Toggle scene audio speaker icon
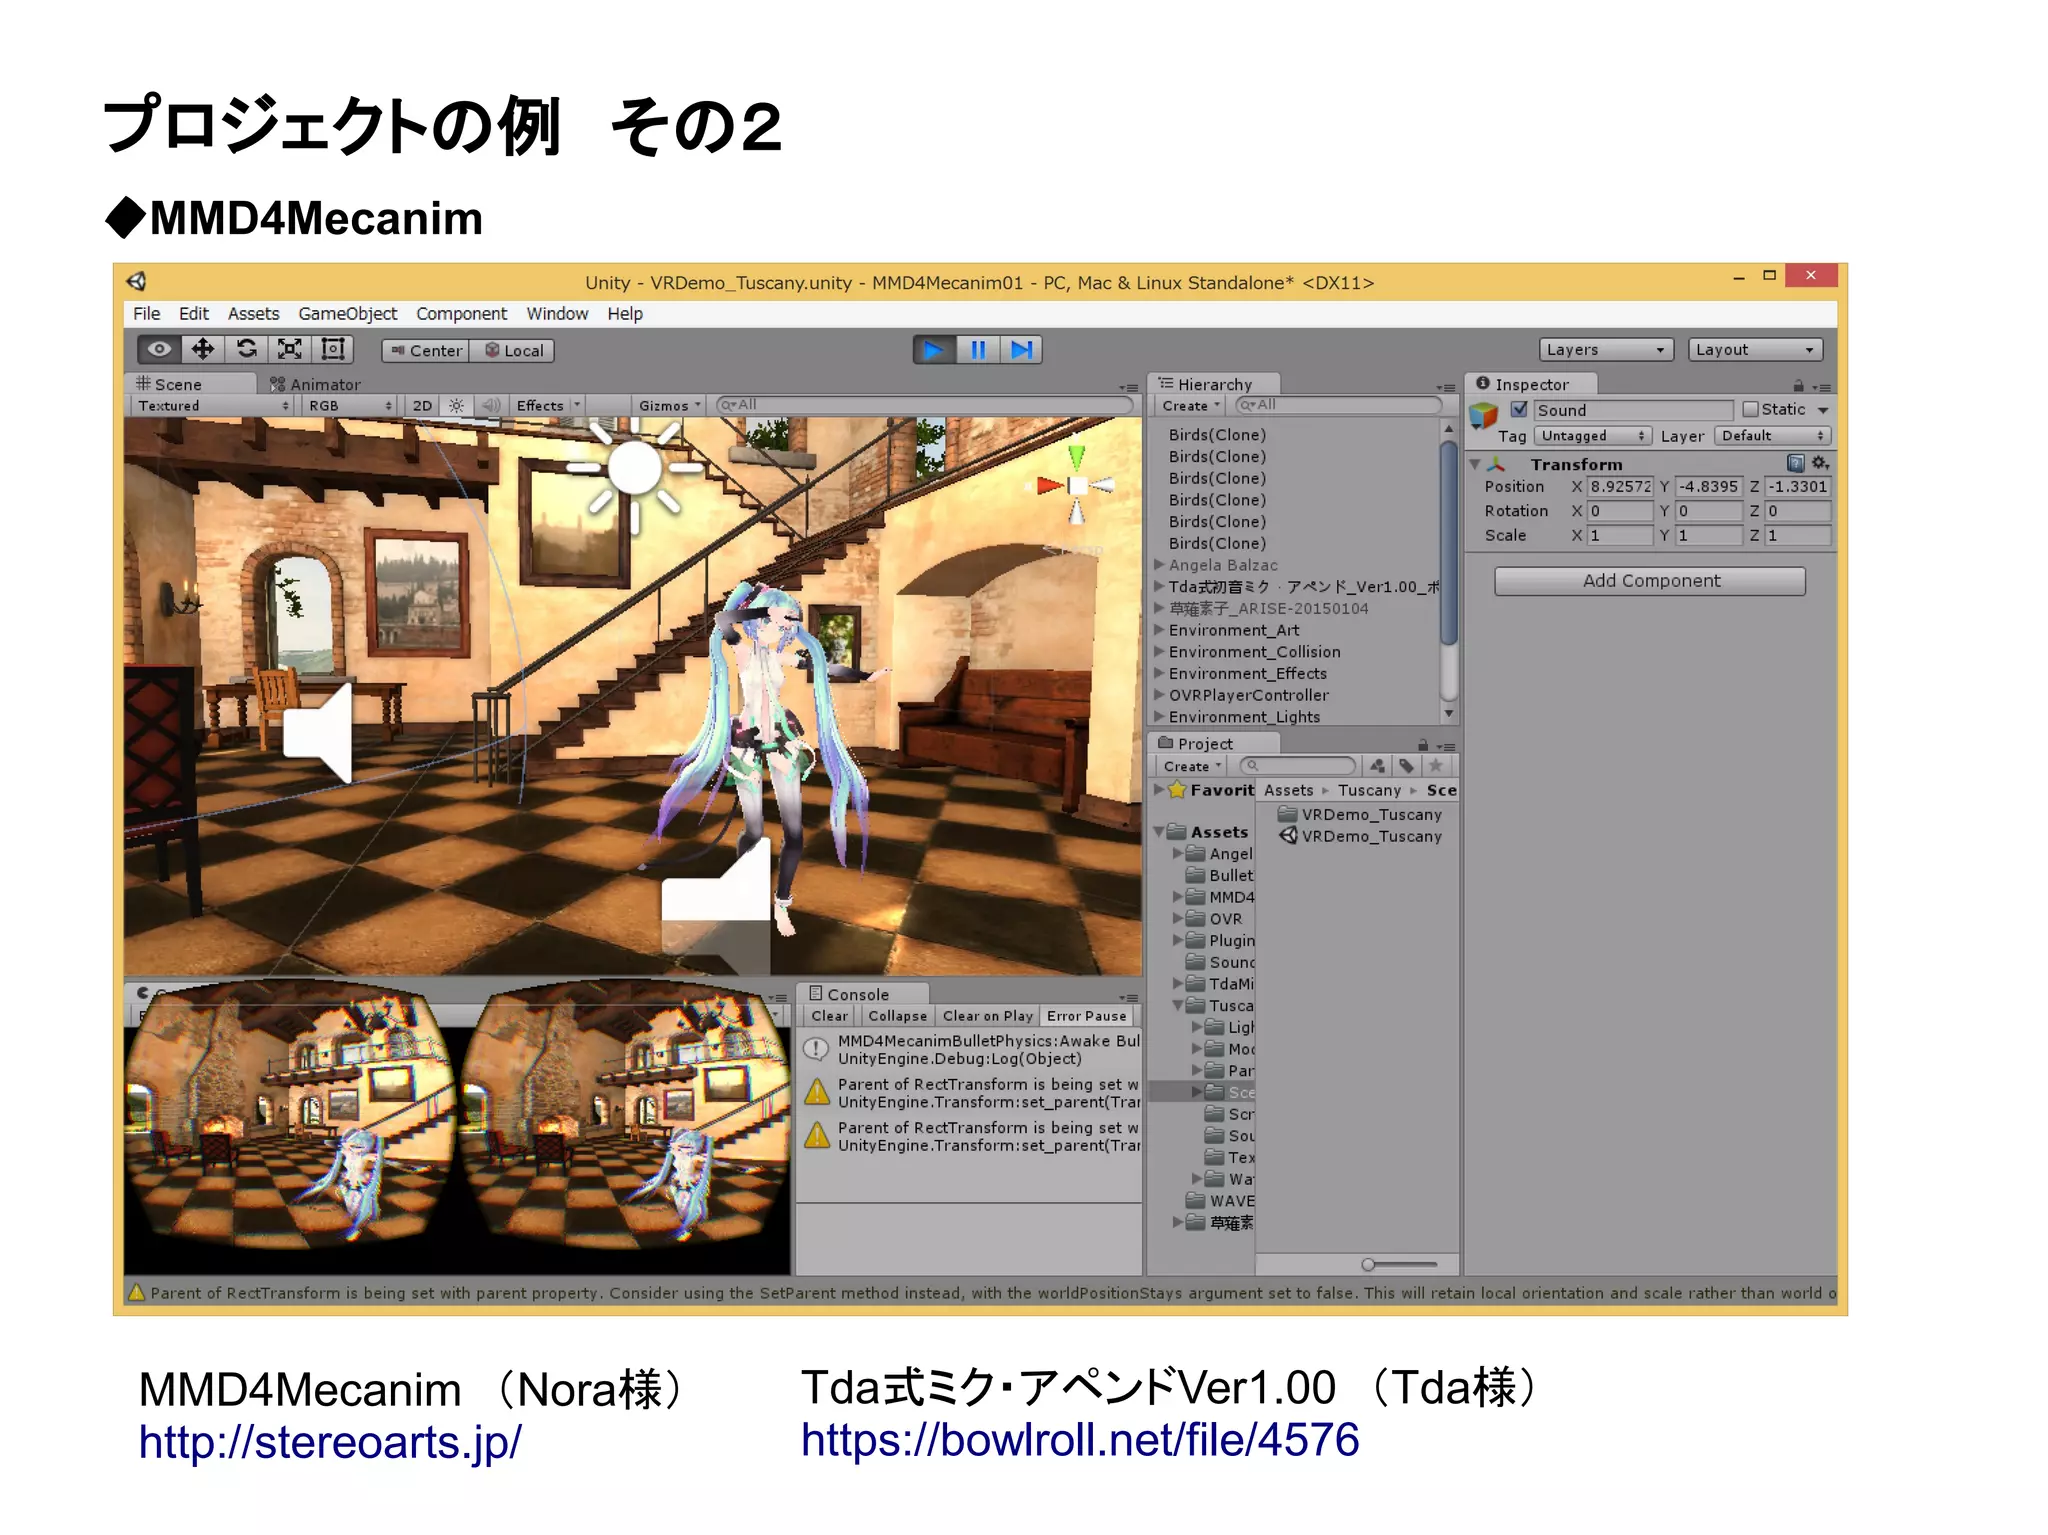2048x1535 pixels. click(490, 405)
